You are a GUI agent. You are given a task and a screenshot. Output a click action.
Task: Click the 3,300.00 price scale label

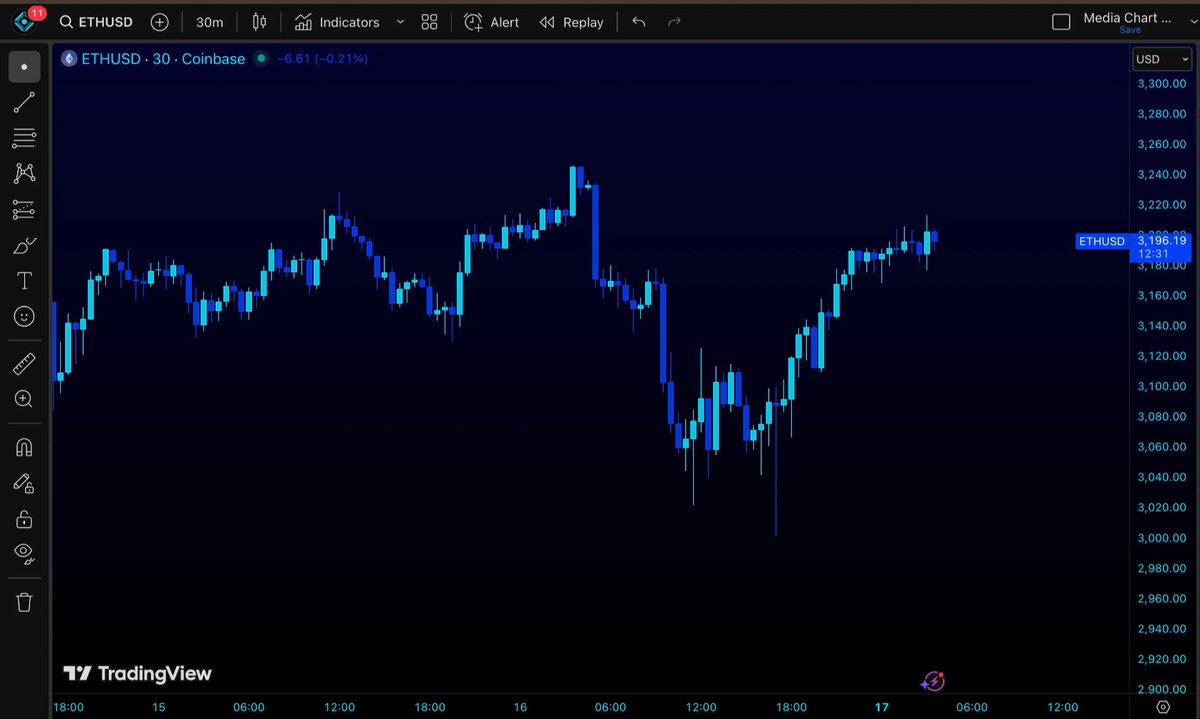point(1163,83)
